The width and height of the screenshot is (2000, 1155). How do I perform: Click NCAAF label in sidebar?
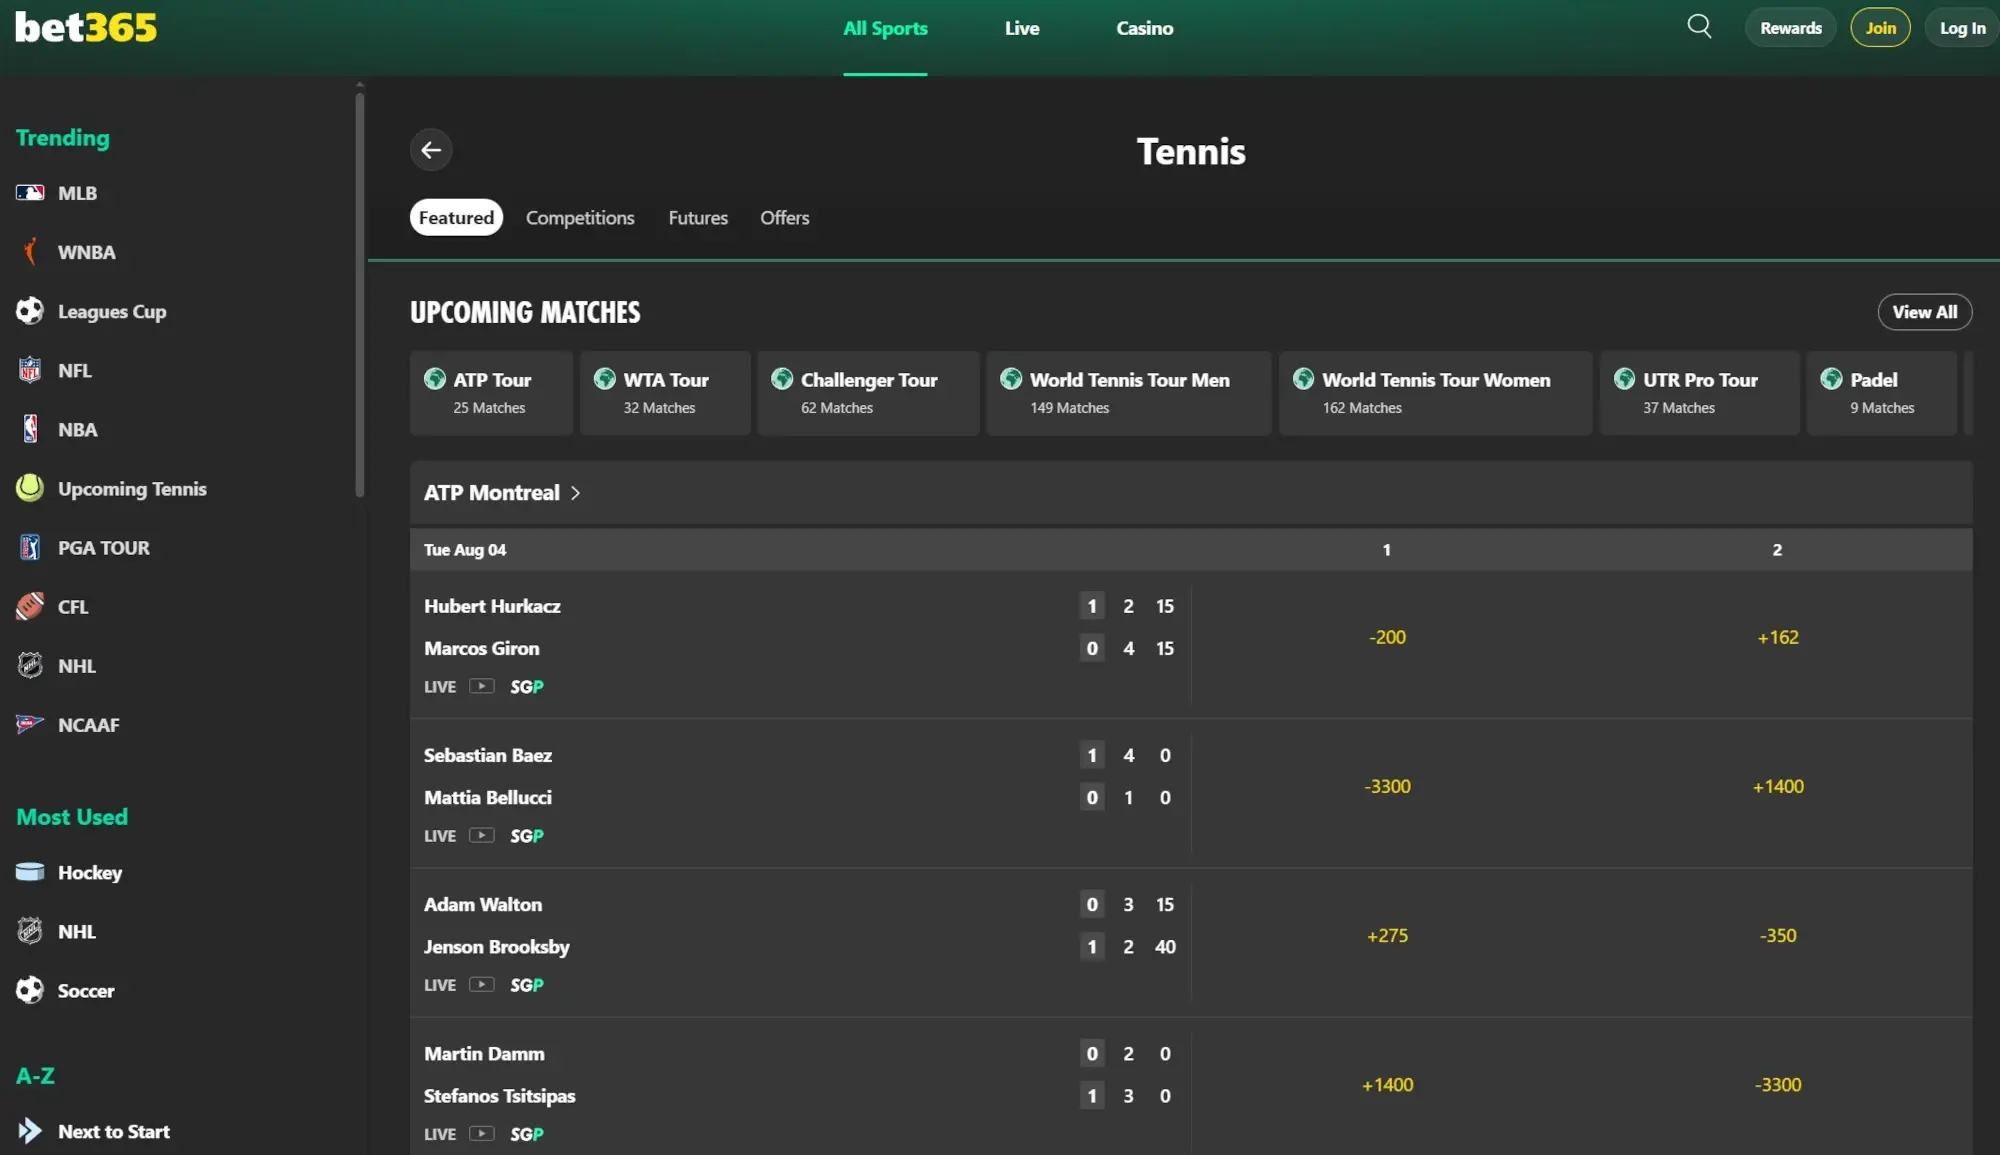(89, 724)
